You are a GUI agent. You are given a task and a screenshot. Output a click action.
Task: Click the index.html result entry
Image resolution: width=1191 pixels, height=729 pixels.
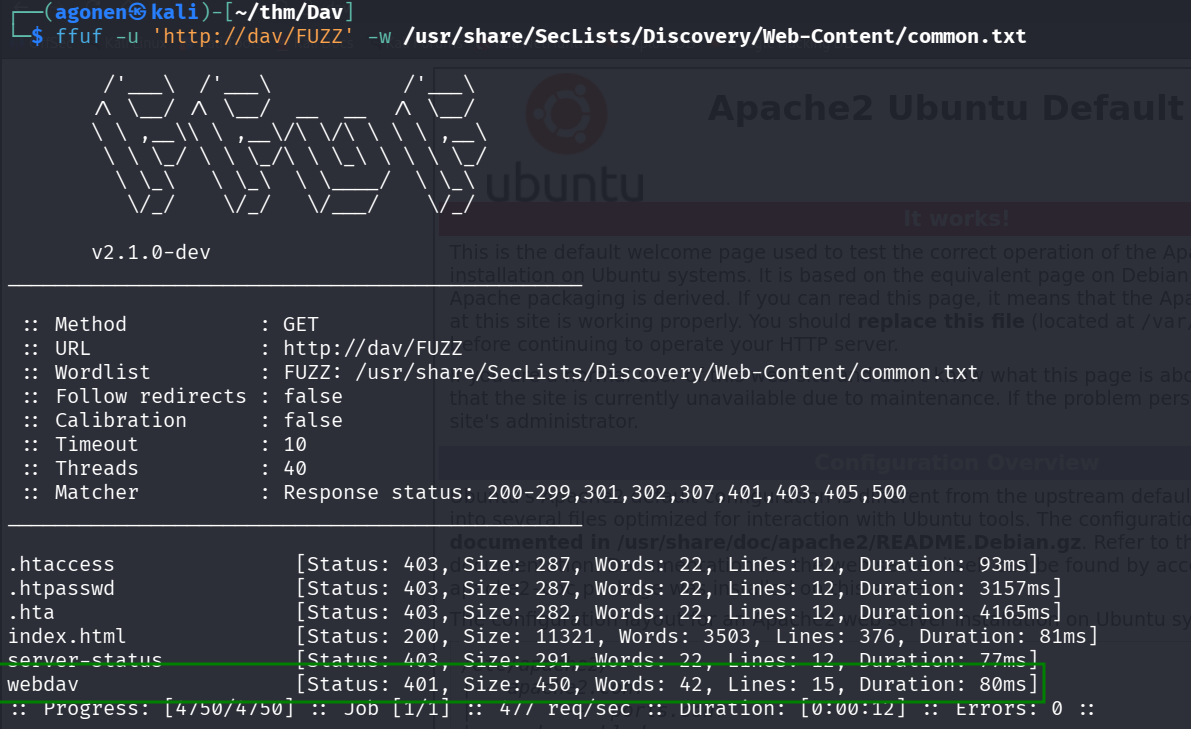[67, 636]
